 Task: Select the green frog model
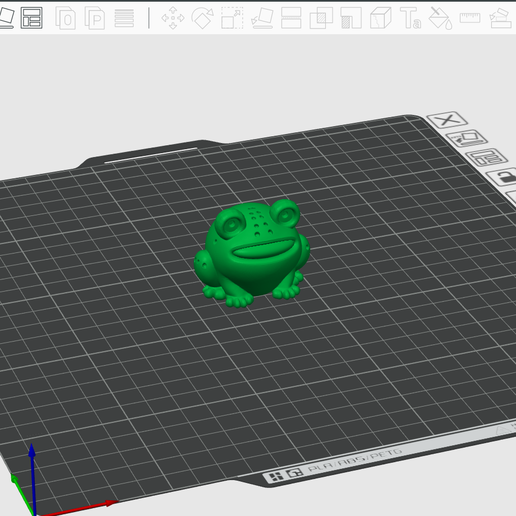click(x=252, y=253)
